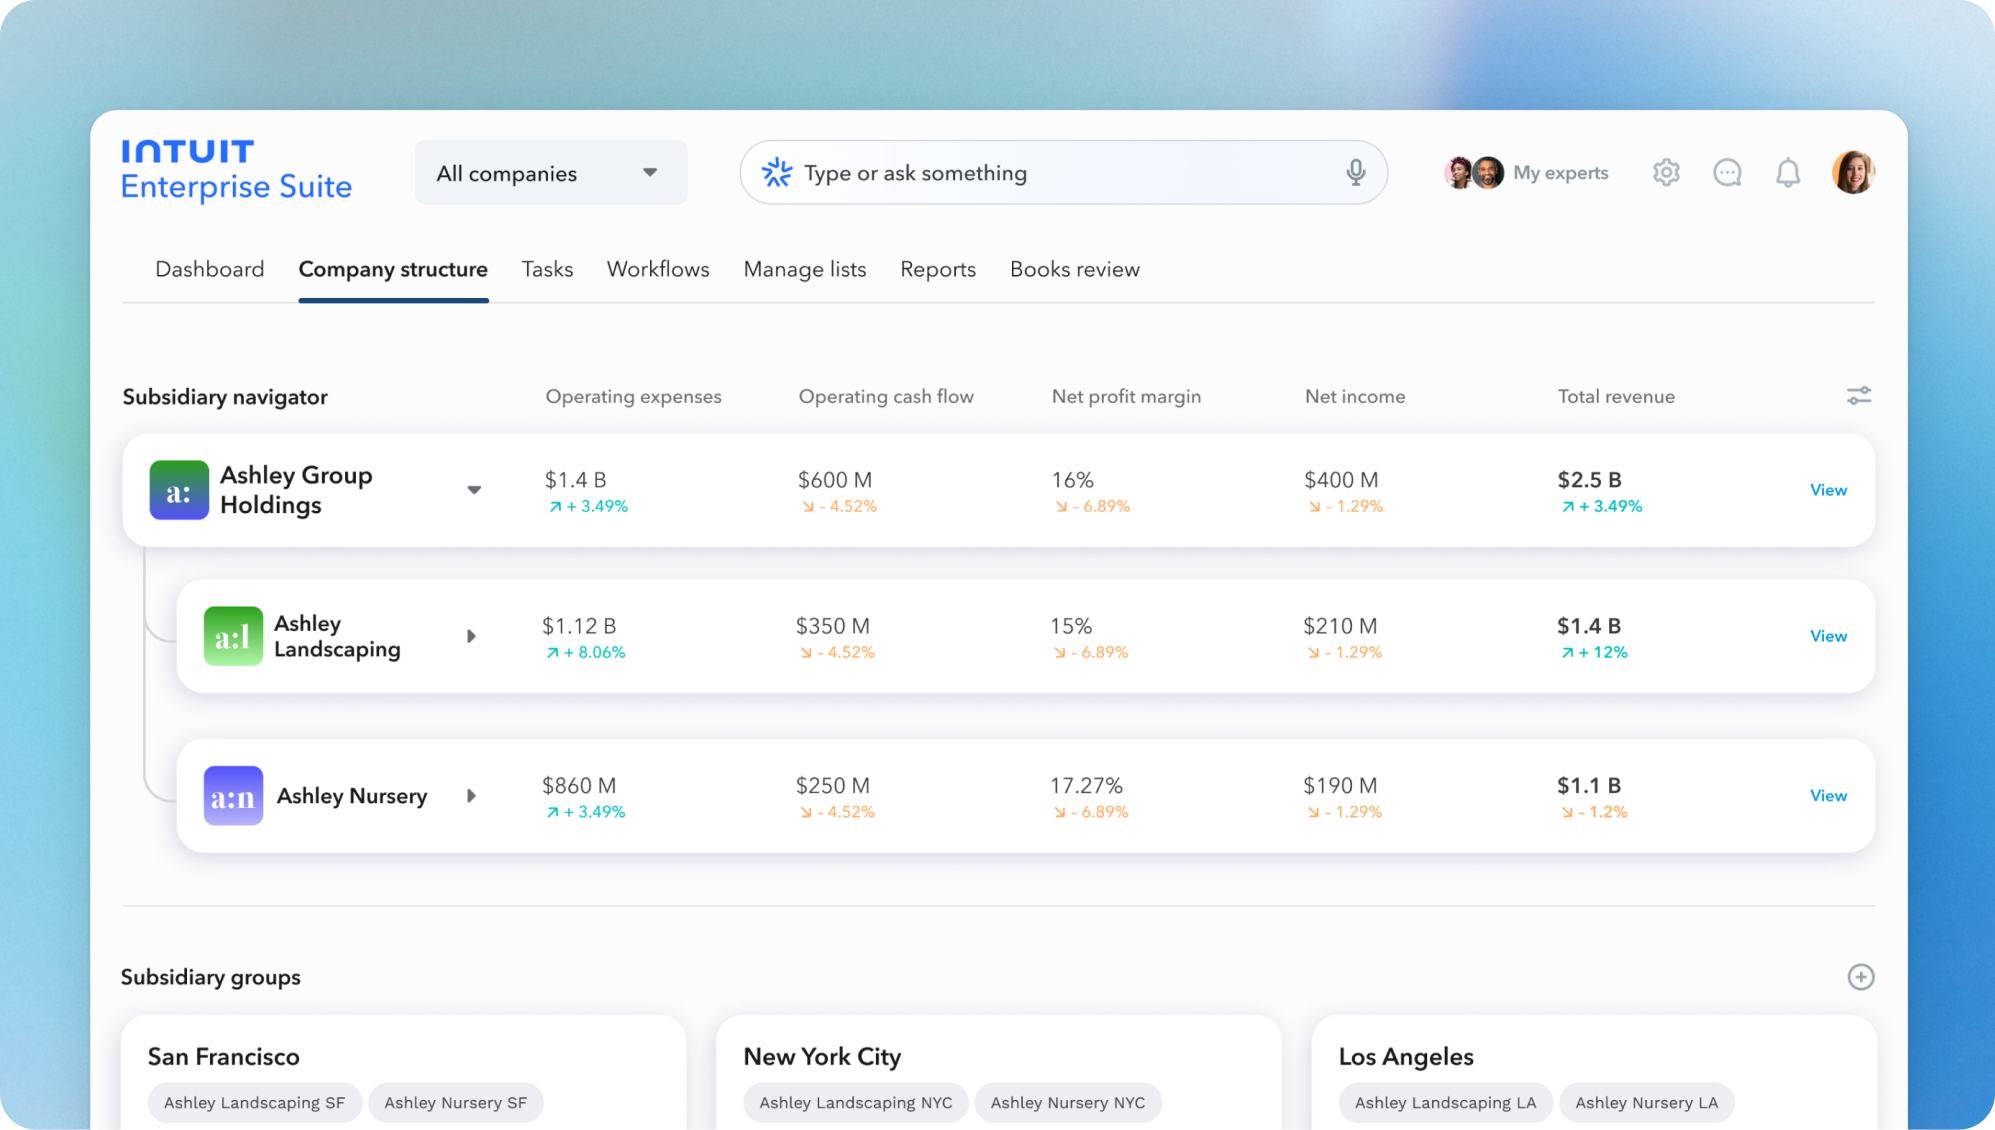Open the chat messages icon
The height and width of the screenshot is (1130, 1995).
[1727, 172]
